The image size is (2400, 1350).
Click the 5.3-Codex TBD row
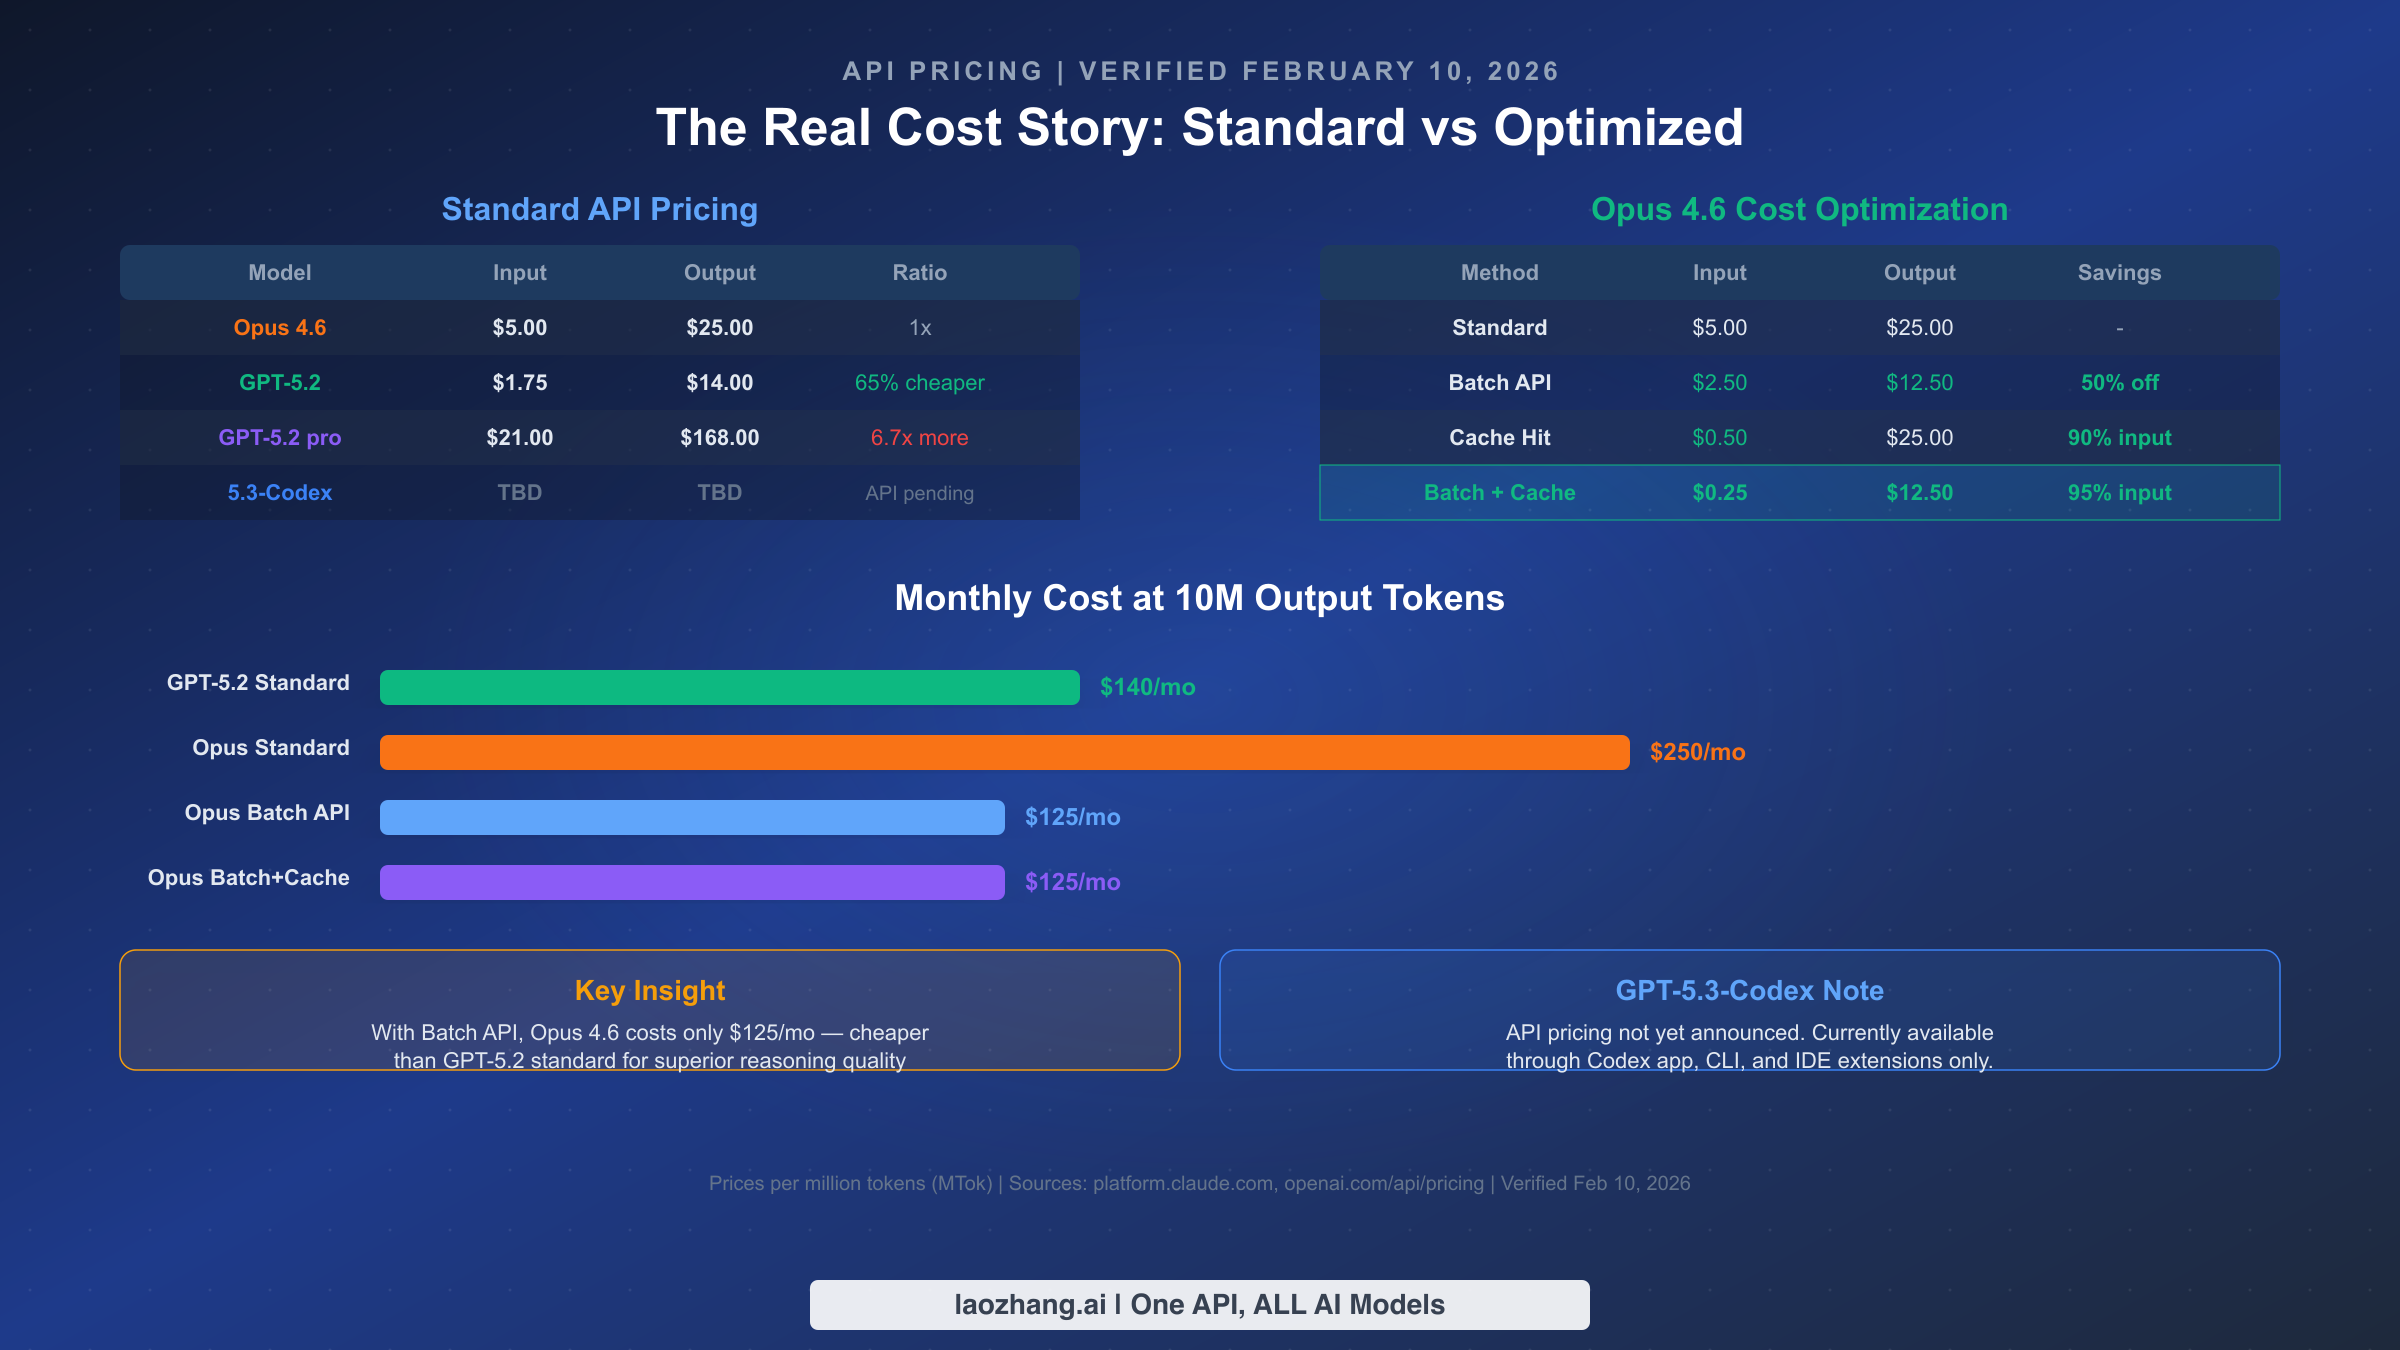click(x=600, y=492)
